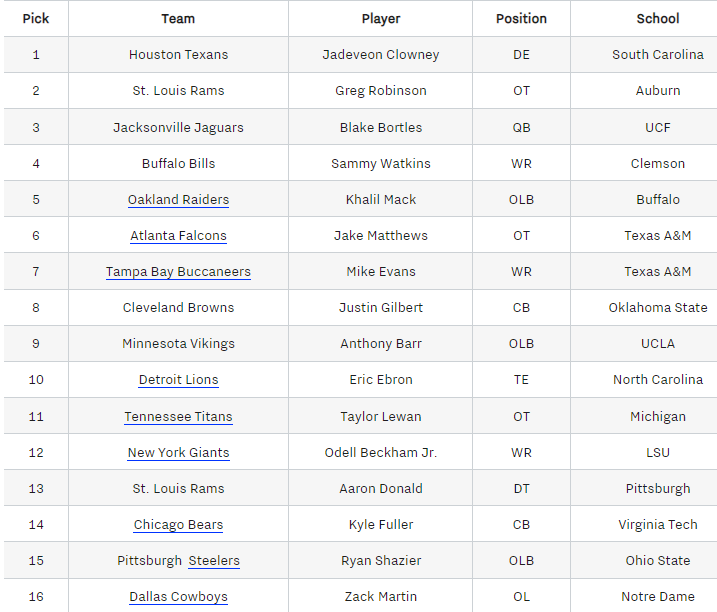The image size is (717, 612).
Task: Open the New York Giants link
Action: click(x=178, y=452)
